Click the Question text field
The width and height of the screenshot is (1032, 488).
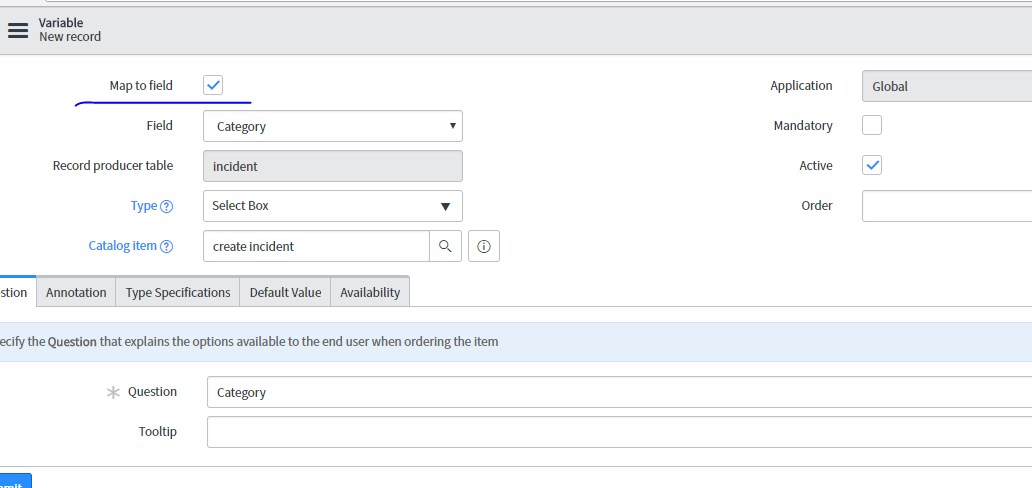(x=619, y=393)
